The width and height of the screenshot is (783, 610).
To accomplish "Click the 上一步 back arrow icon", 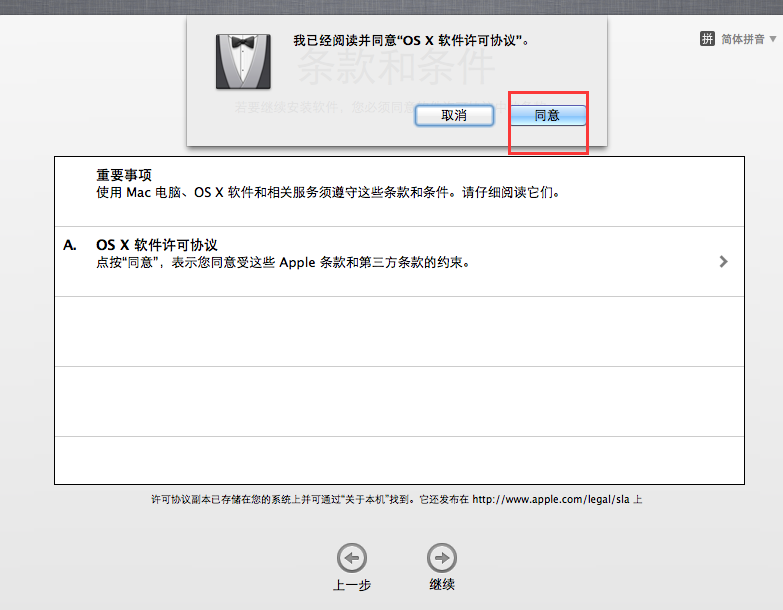I will (x=352, y=558).
